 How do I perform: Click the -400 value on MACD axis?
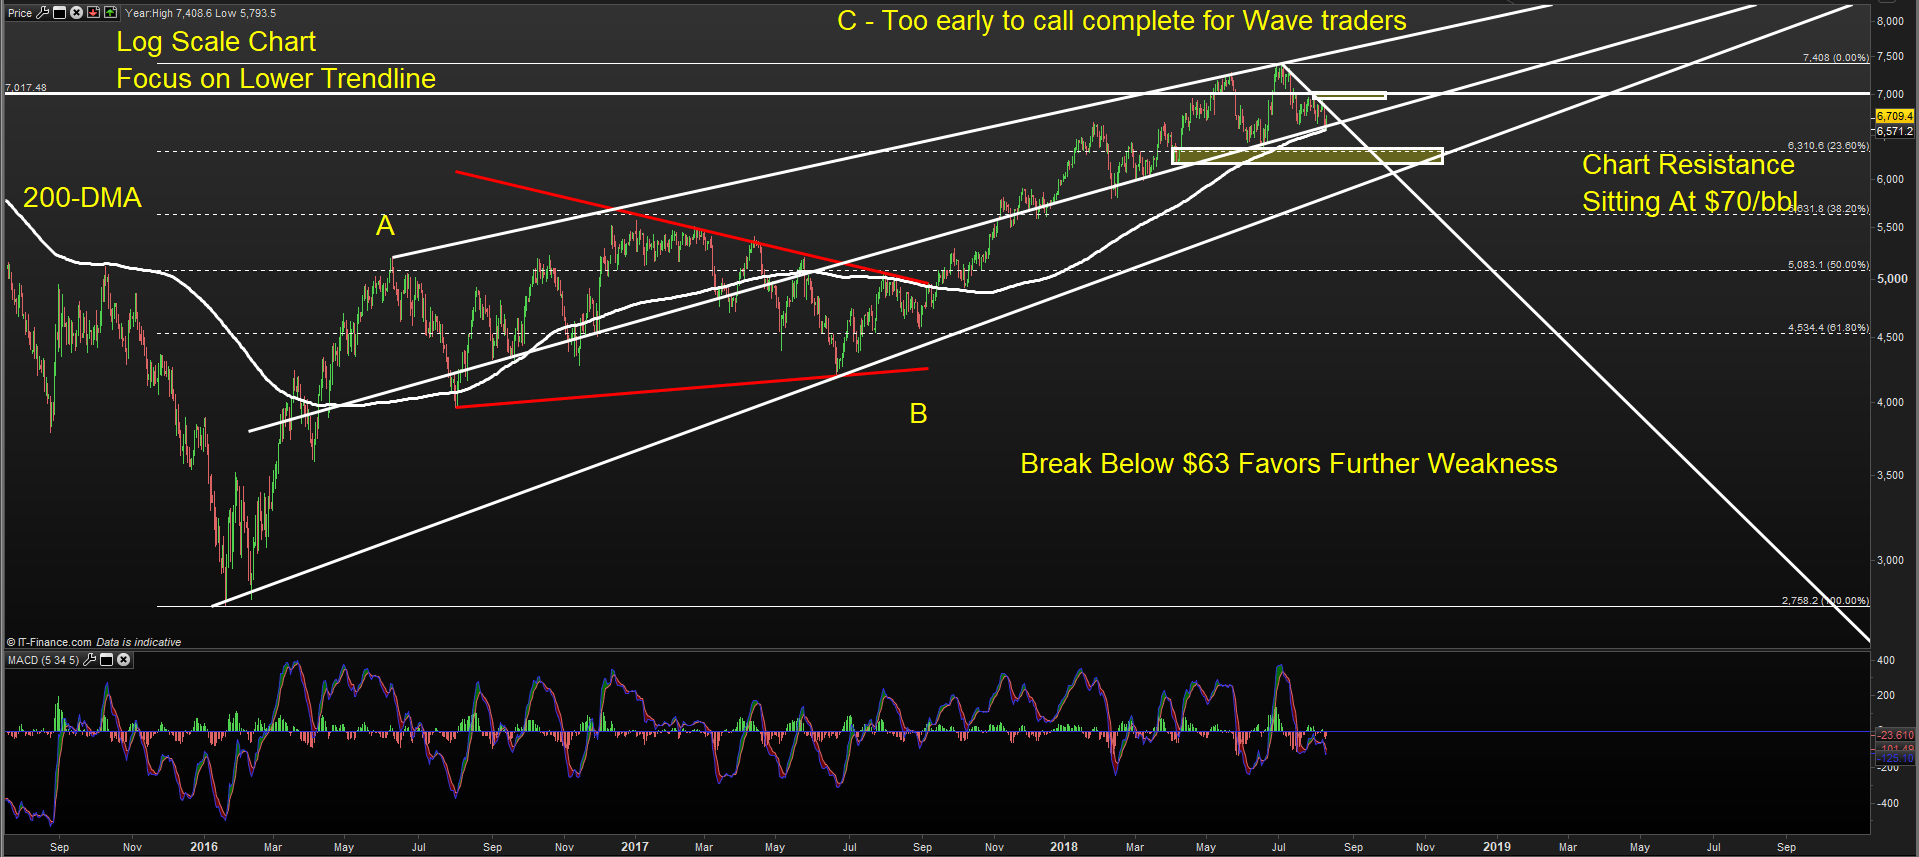click(1887, 803)
